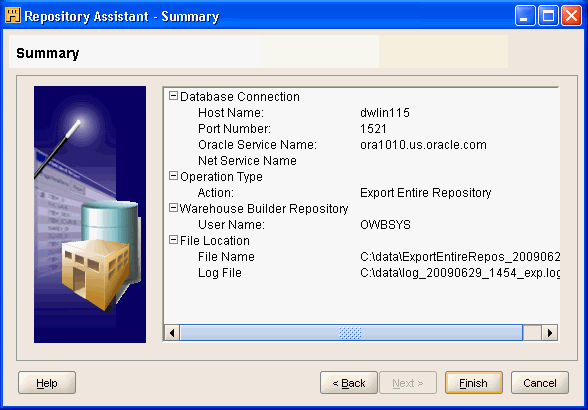The height and width of the screenshot is (410, 588).
Task: Collapse the Warehouse Builder Repository section
Action: [x=173, y=208]
